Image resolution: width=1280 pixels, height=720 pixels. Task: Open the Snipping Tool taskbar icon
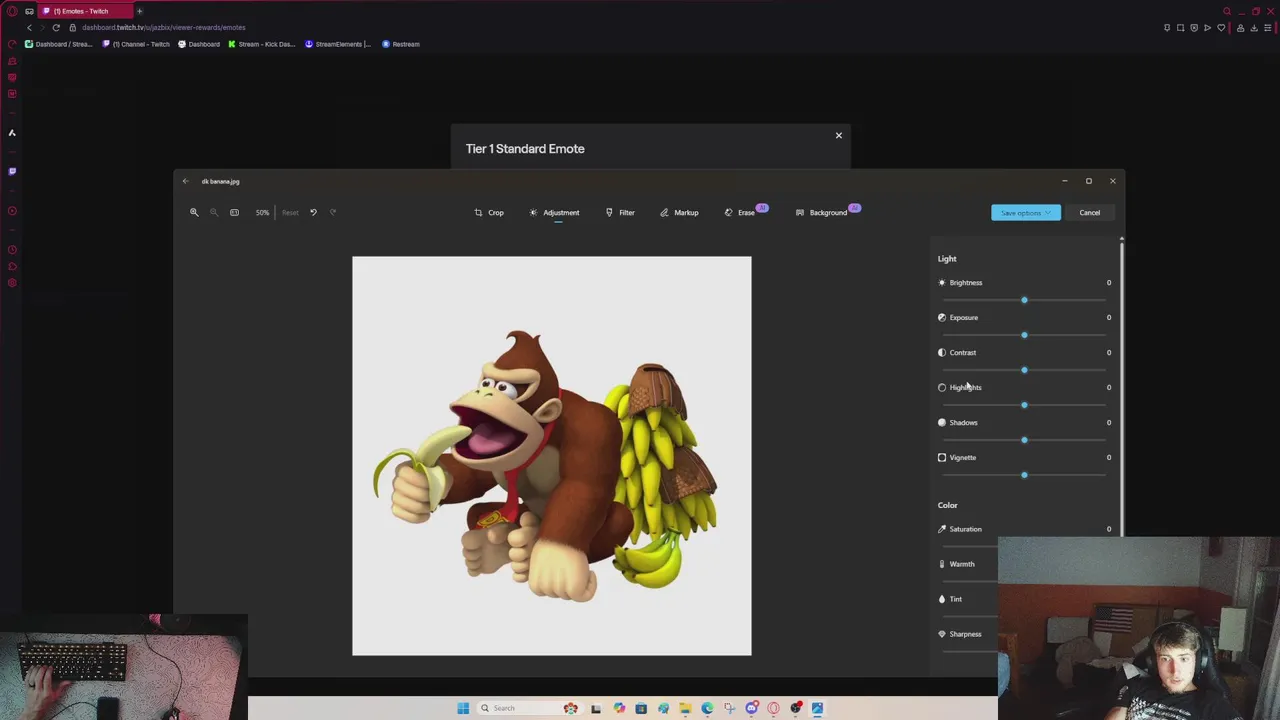(729, 708)
